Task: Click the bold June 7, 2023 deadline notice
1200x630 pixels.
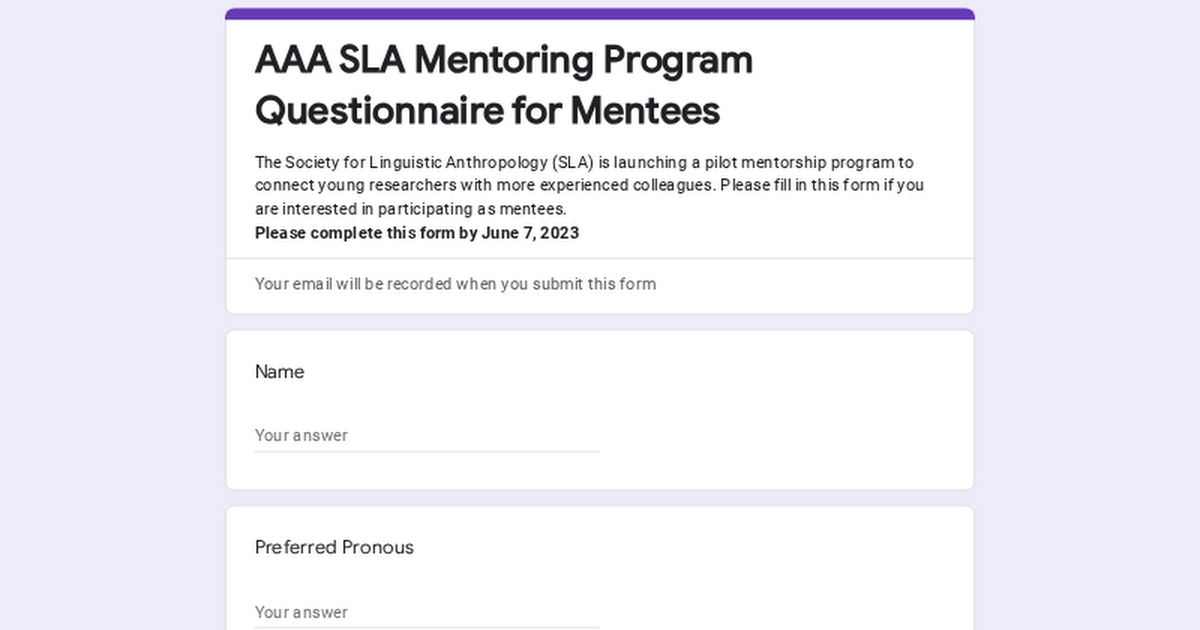Action: coord(417,233)
